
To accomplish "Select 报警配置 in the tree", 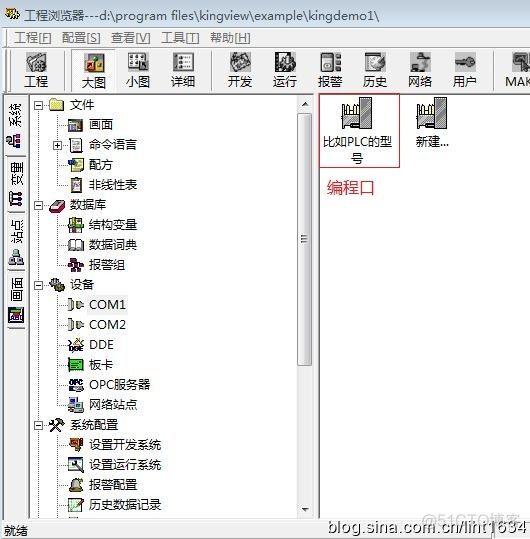I will tap(113, 485).
